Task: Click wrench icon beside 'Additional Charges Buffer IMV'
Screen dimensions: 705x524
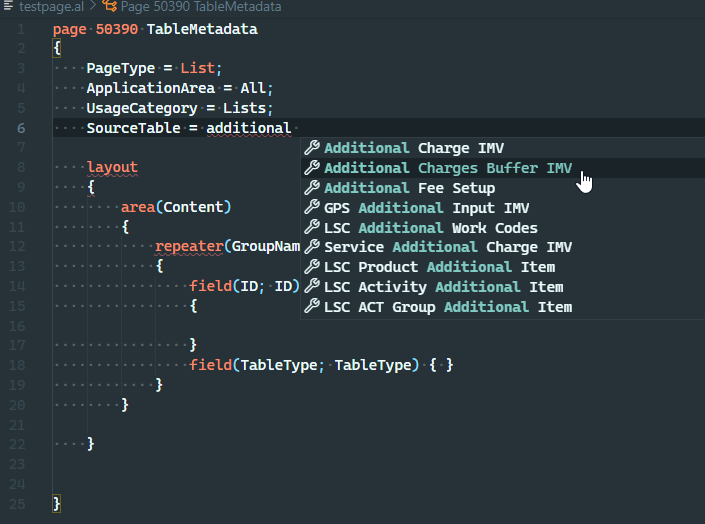Action: (312, 167)
